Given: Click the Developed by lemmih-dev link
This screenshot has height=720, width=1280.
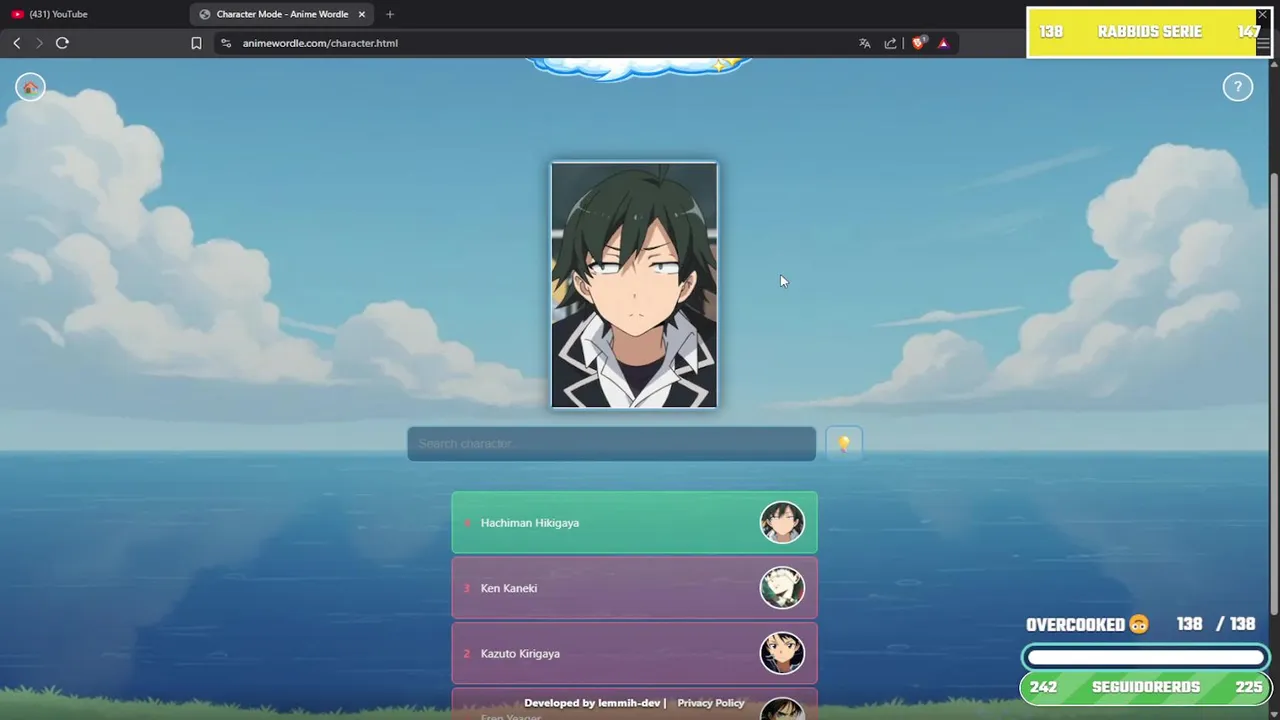Looking at the screenshot, I should (x=592, y=703).
